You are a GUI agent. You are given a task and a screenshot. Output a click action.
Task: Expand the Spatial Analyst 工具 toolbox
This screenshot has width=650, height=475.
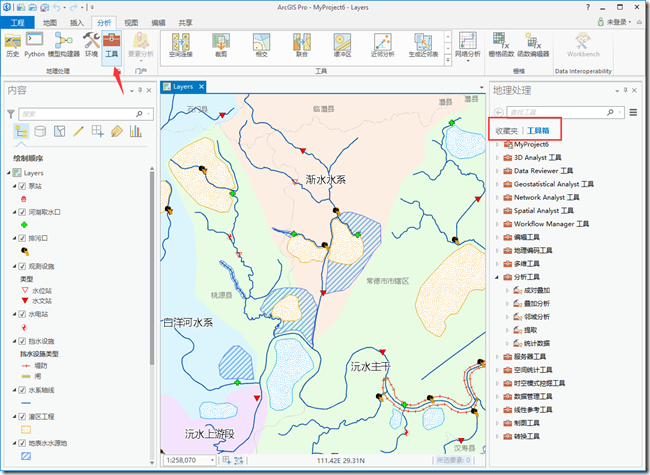coord(497,211)
